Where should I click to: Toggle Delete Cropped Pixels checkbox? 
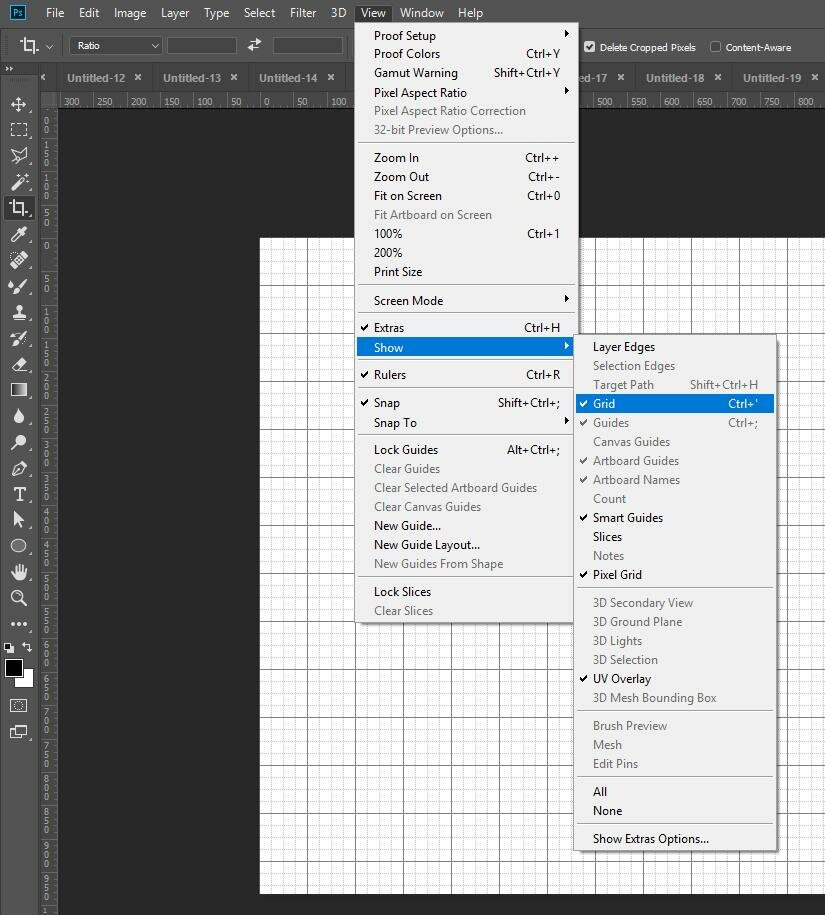589,47
